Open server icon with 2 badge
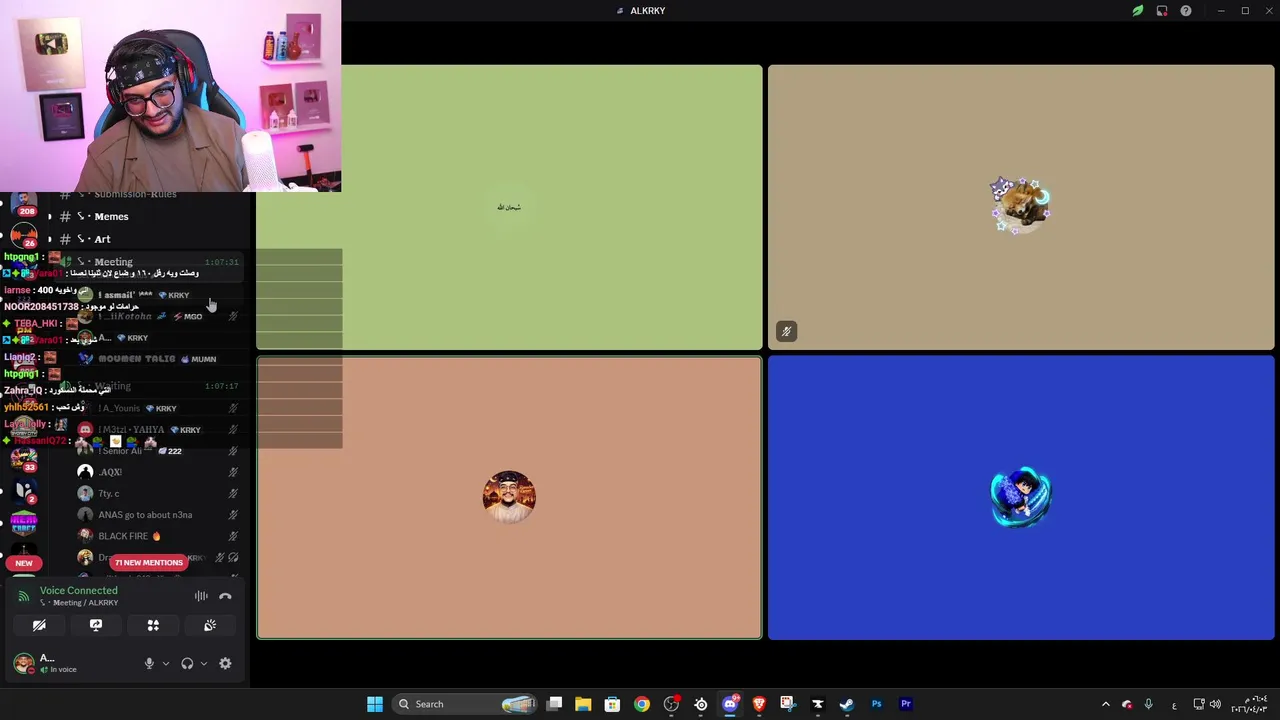The height and width of the screenshot is (720, 1280). coord(24,491)
